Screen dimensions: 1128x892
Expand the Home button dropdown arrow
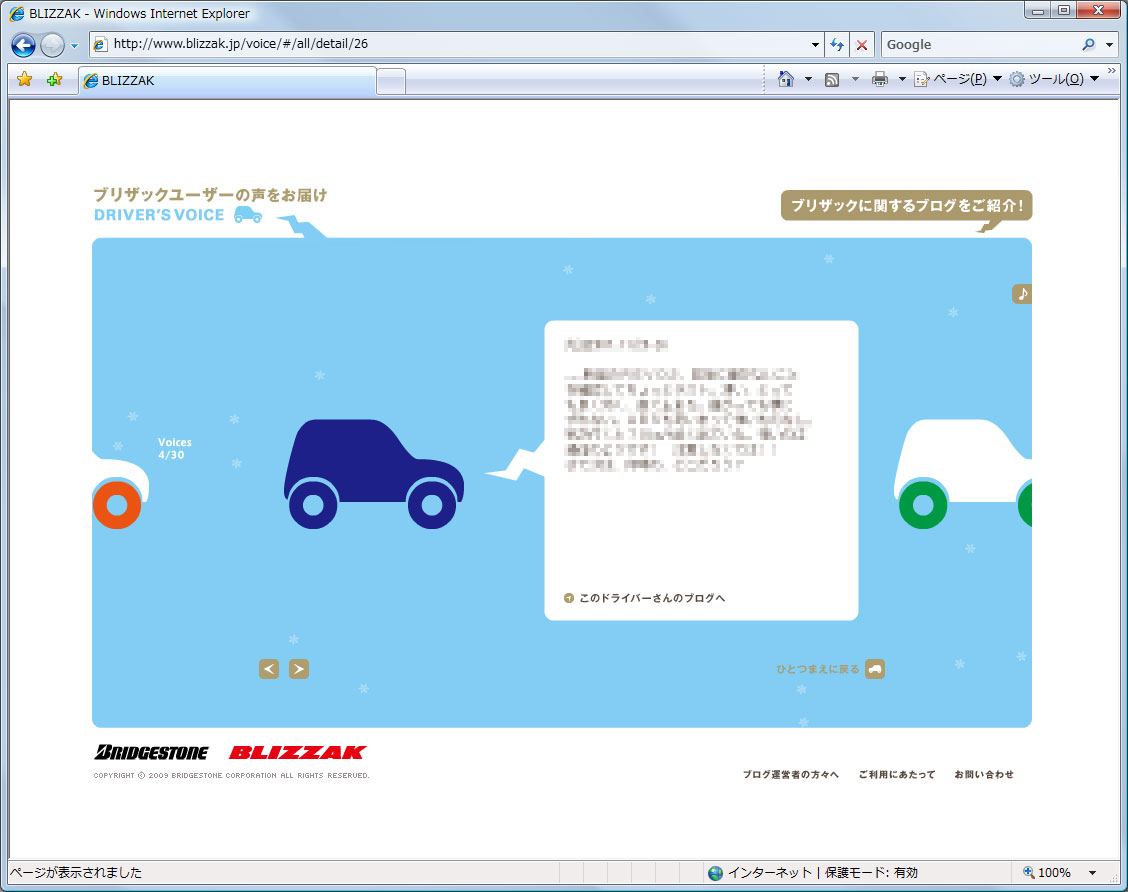(808, 79)
